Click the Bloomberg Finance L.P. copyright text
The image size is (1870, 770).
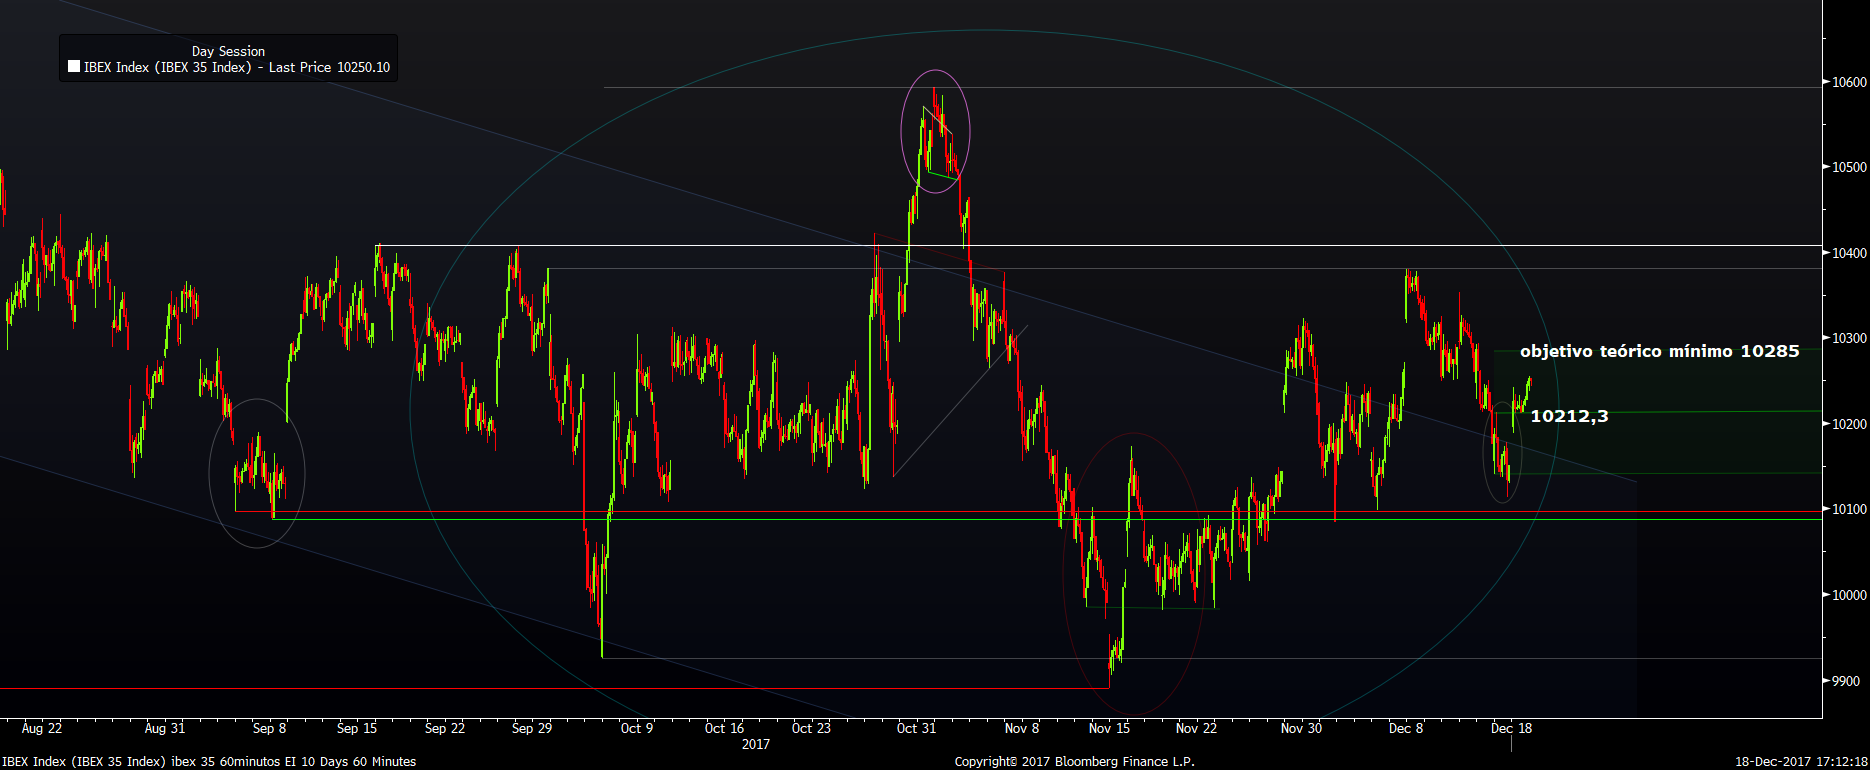pos(1074,761)
